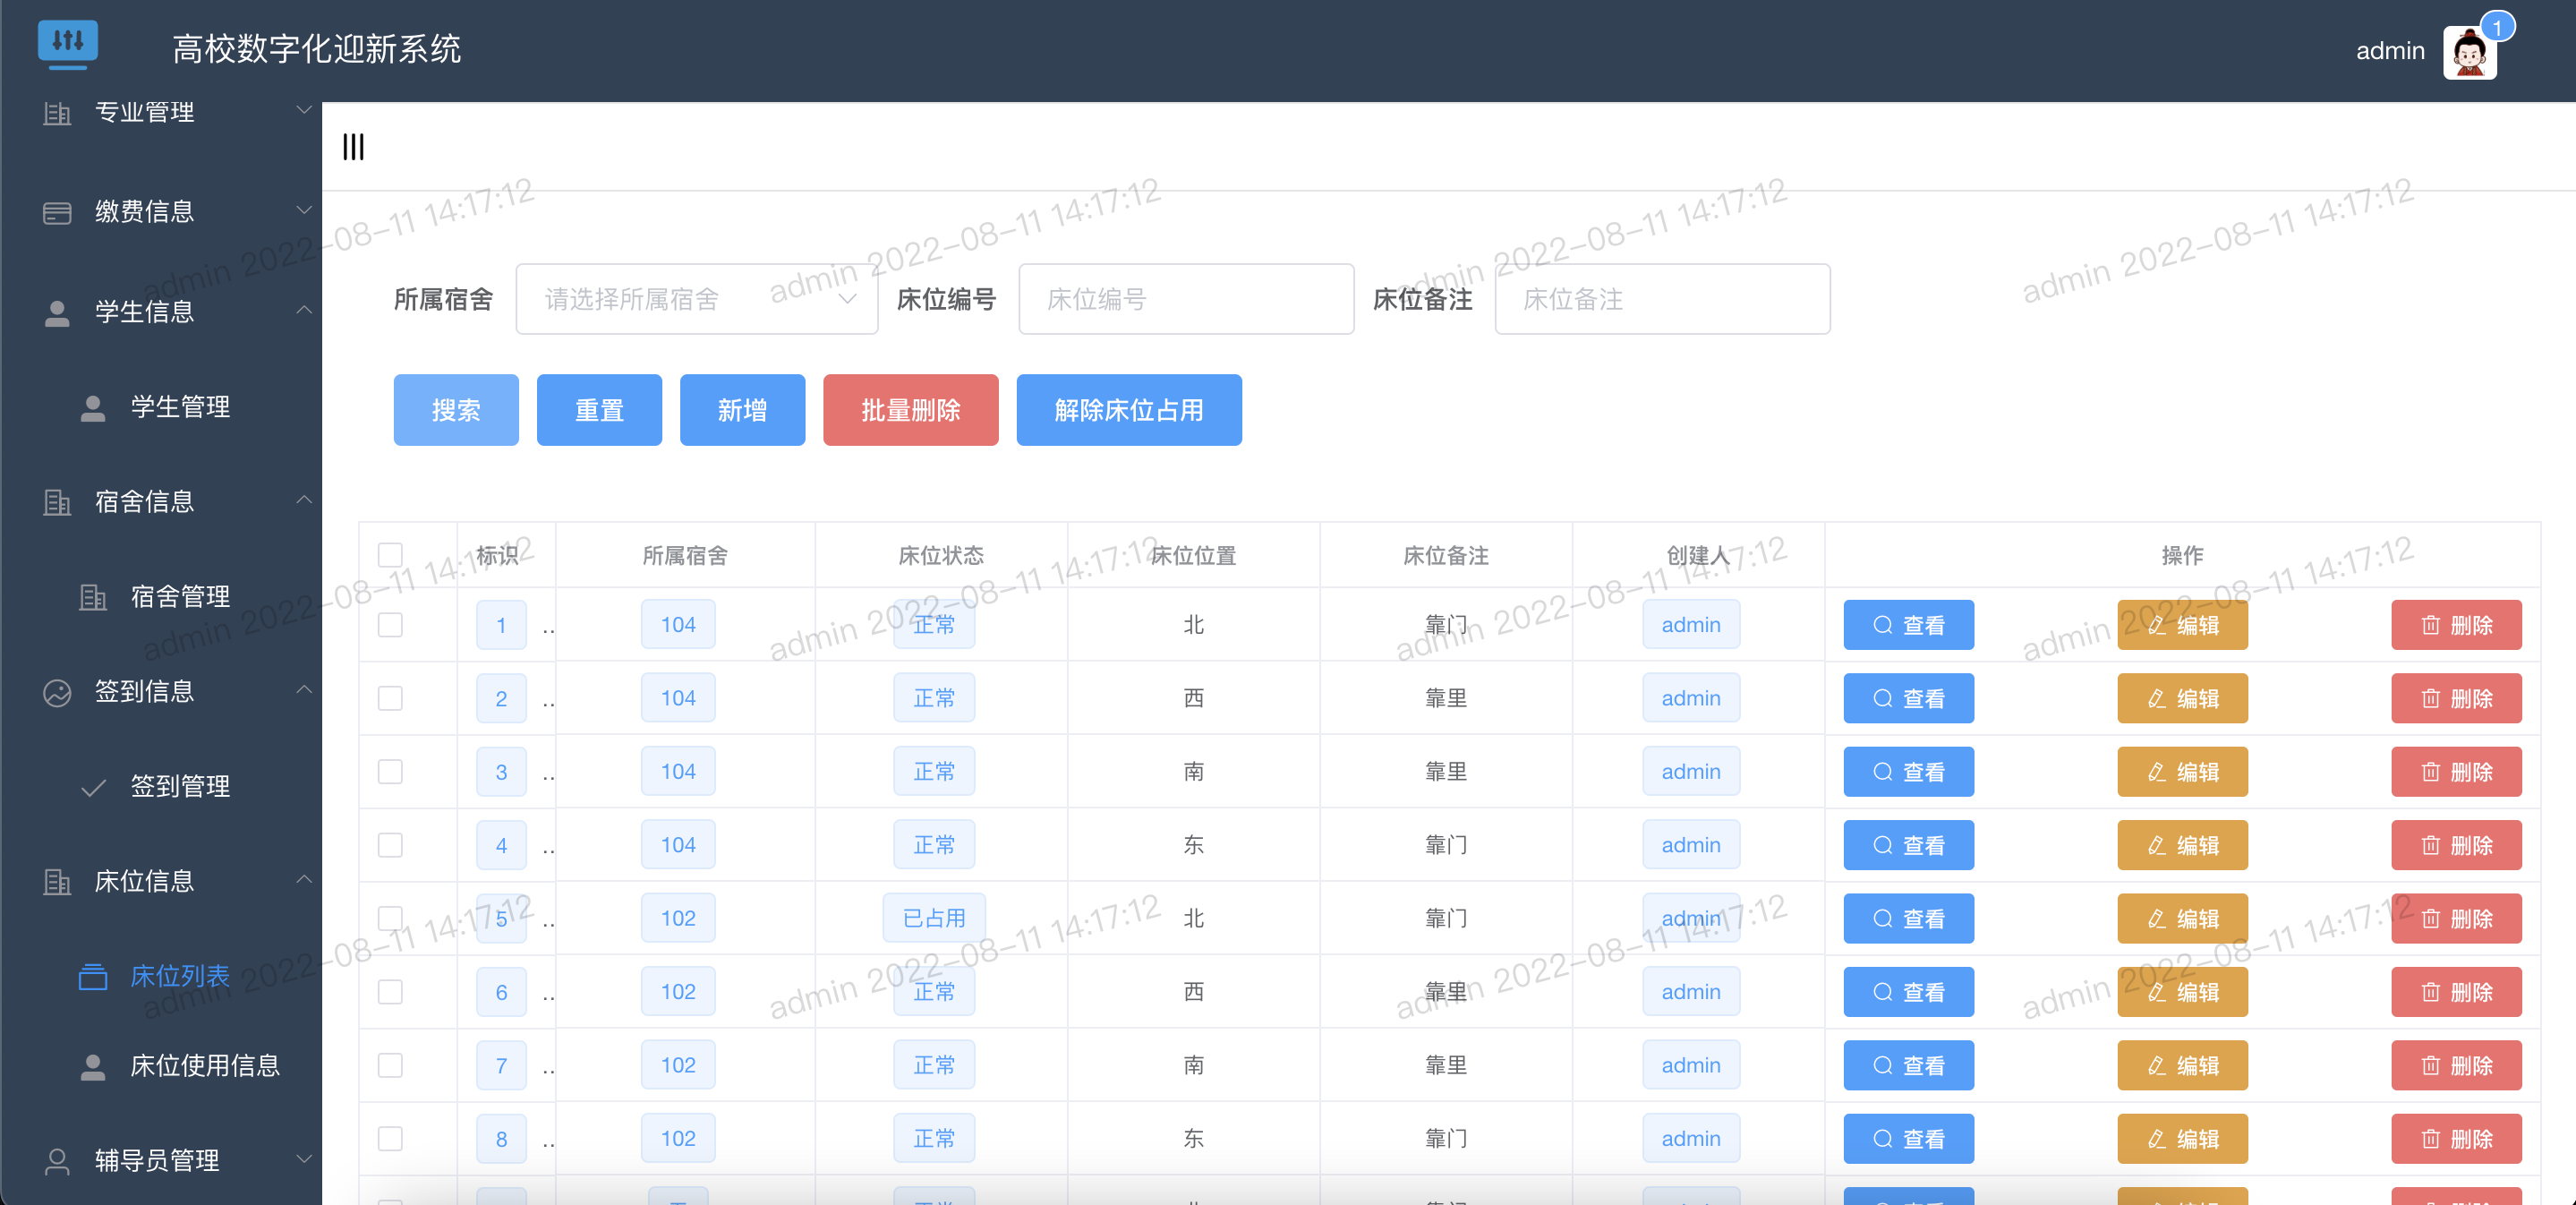Toggle the select-all checkbox in table header

pyautogui.click(x=390, y=555)
